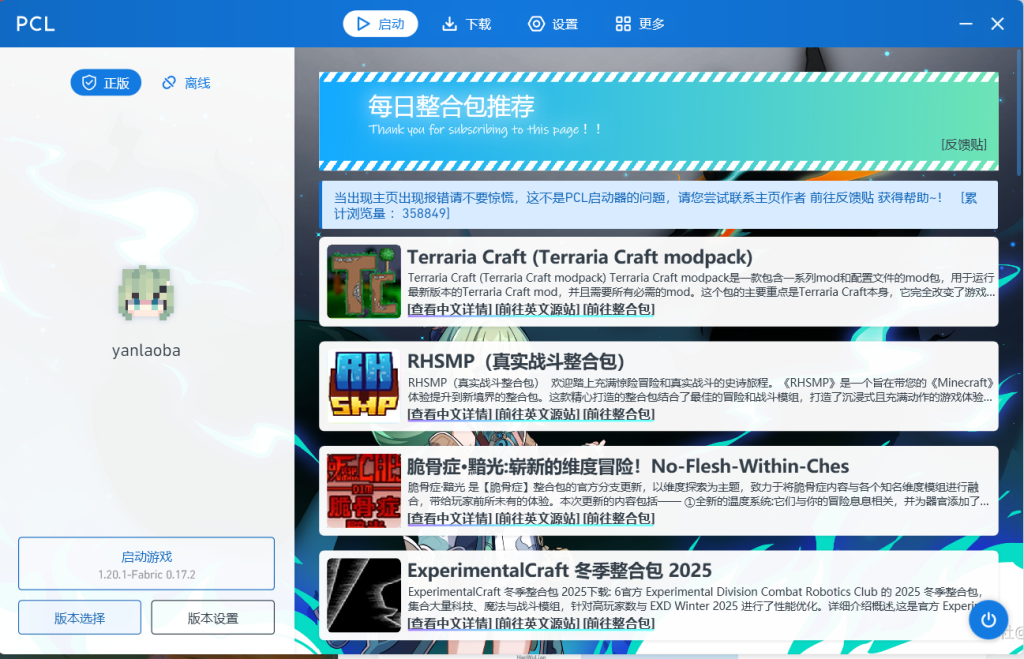This screenshot has height=659, width=1024.
Task: Click the ExperimentalCraft modpack icon
Action: click(x=364, y=595)
